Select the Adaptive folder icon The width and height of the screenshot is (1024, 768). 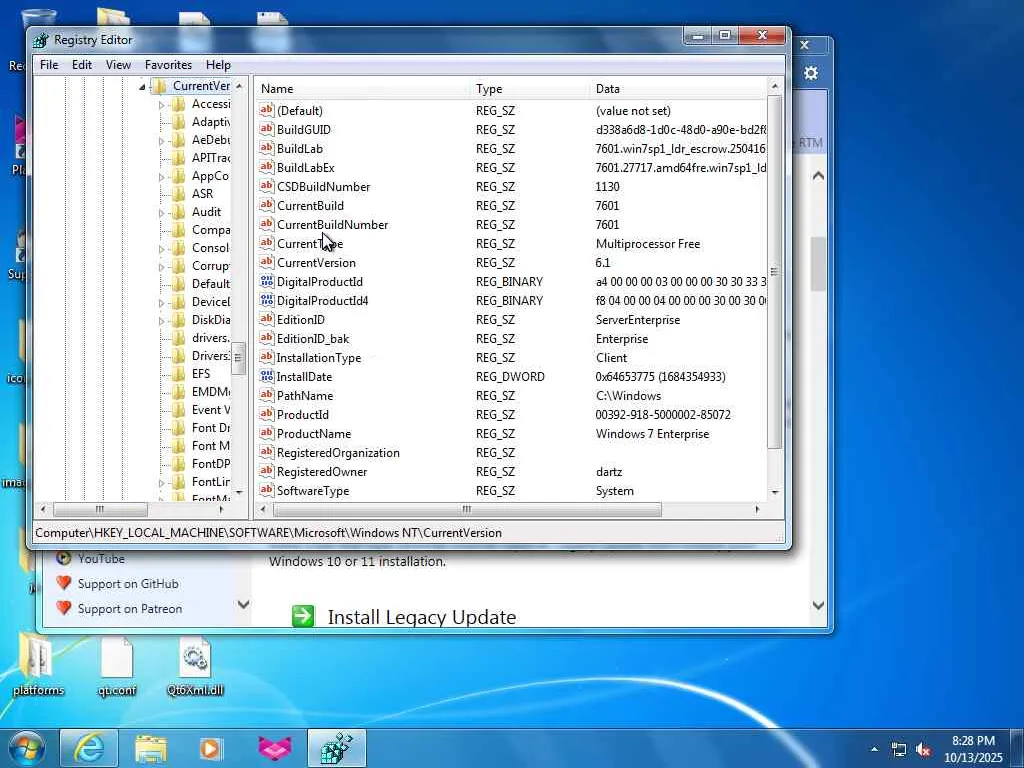pyautogui.click(x=178, y=122)
